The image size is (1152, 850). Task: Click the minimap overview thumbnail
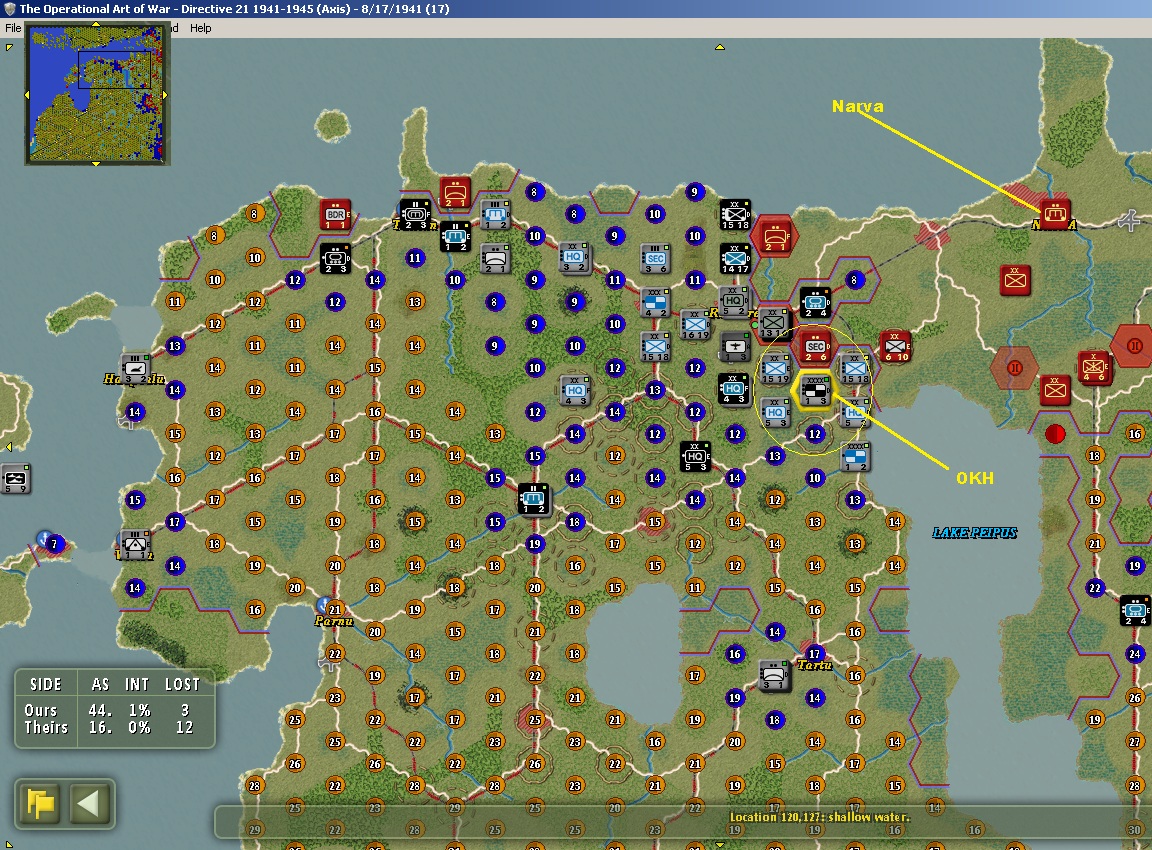point(96,93)
